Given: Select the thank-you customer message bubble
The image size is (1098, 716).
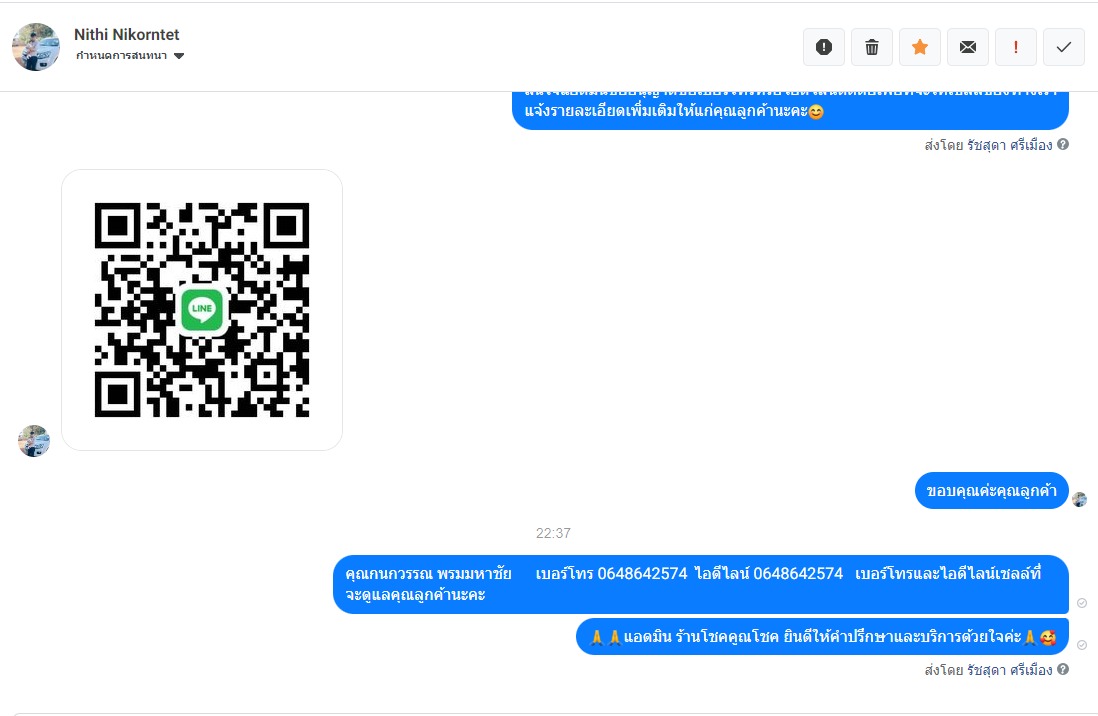Looking at the screenshot, I should [992, 490].
